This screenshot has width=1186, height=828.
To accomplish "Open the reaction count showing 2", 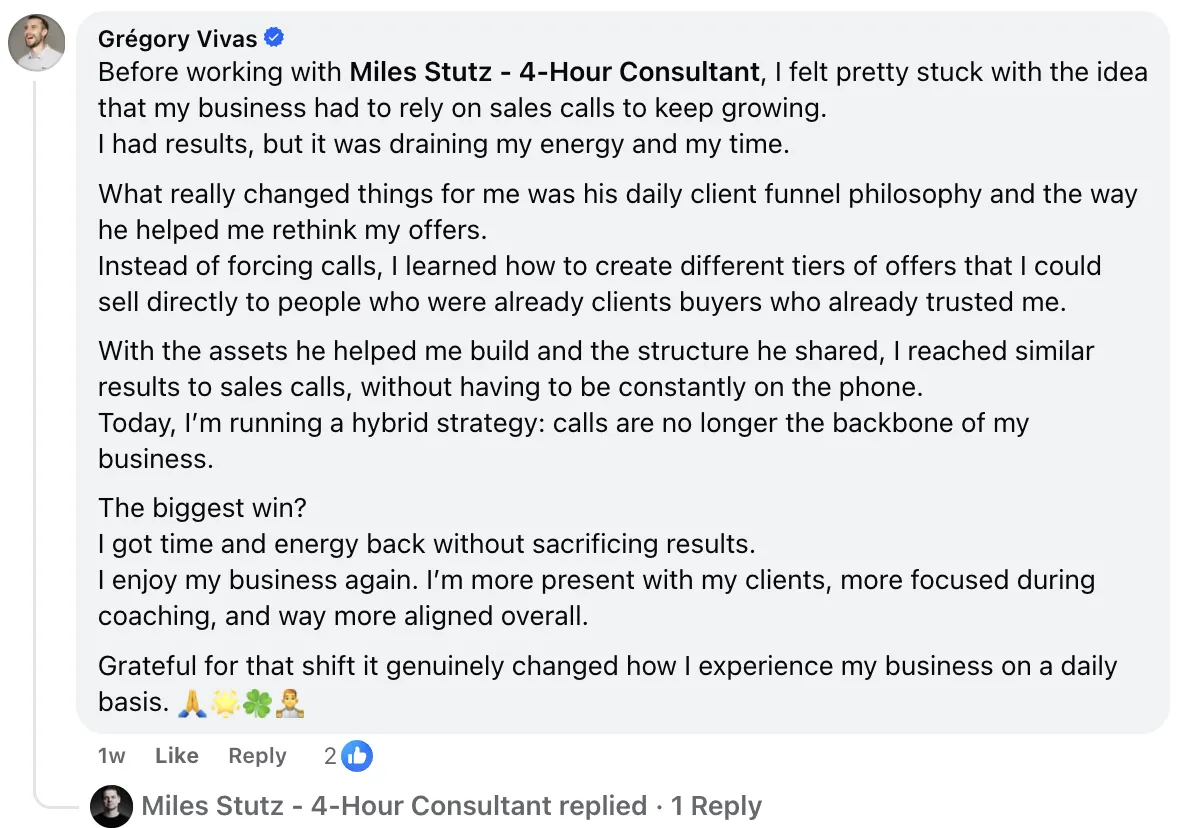I will click(330, 756).
